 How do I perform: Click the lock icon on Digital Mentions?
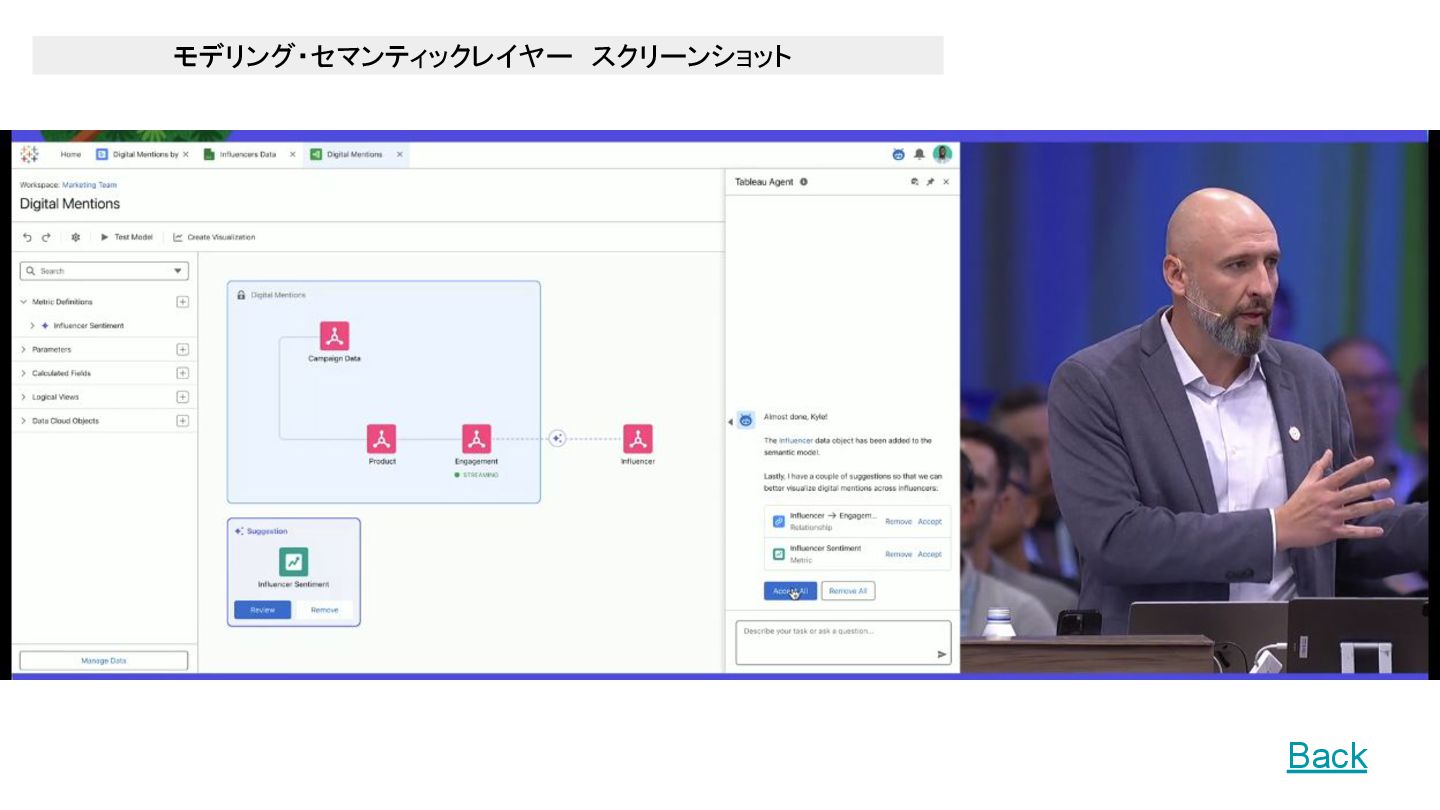pos(241,295)
